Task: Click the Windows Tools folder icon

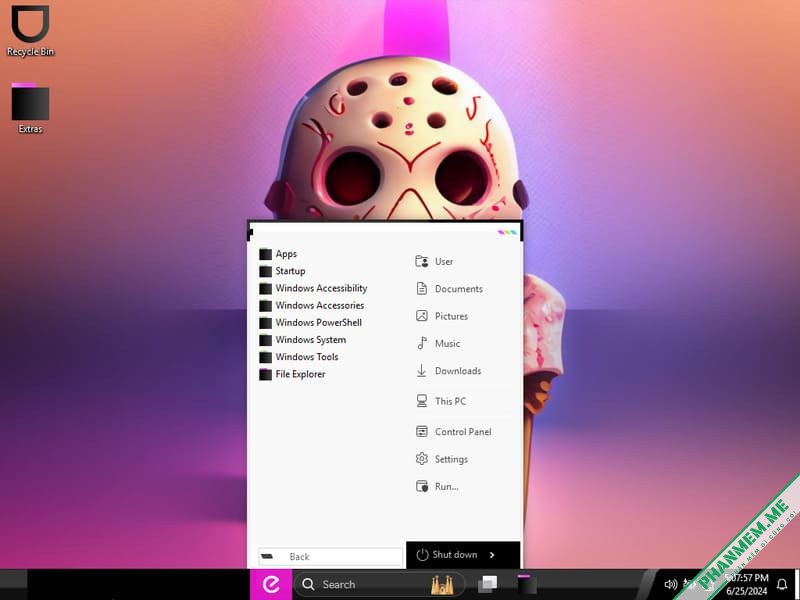Action: (265, 357)
